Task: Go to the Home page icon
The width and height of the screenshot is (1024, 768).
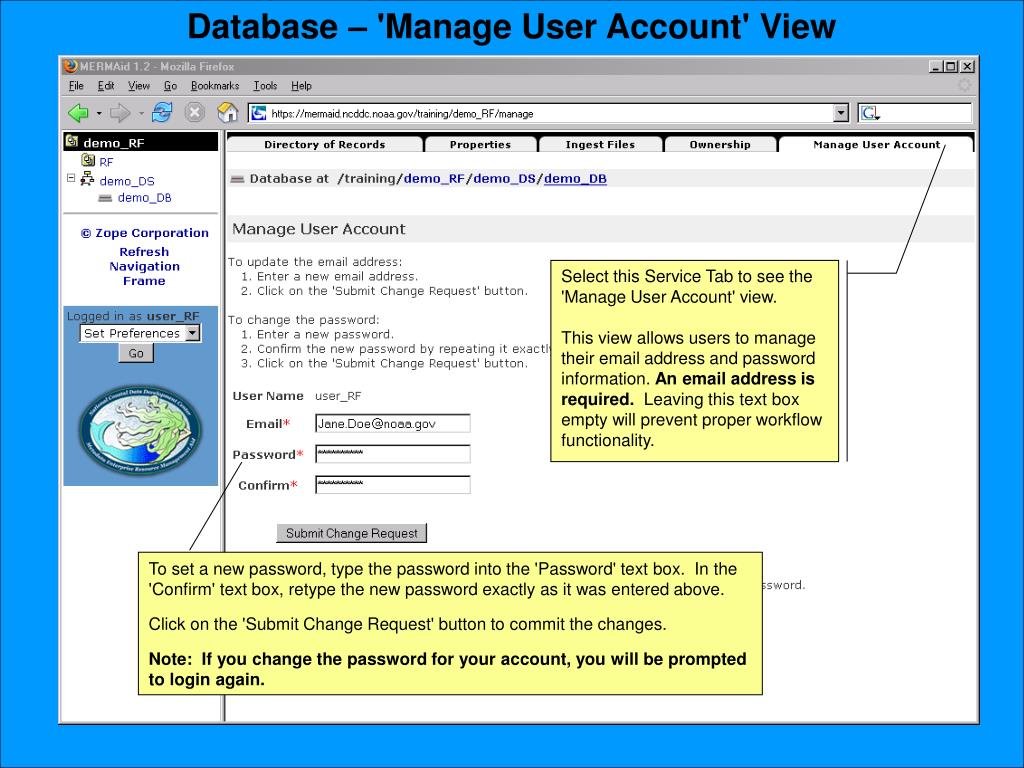Action: pyautogui.click(x=227, y=112)
